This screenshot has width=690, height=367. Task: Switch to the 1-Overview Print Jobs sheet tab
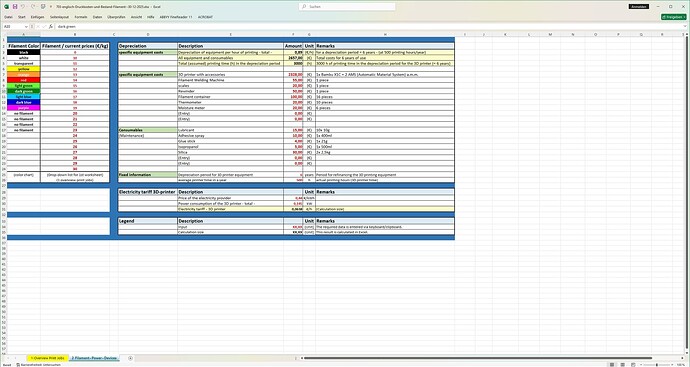point(47,358)
